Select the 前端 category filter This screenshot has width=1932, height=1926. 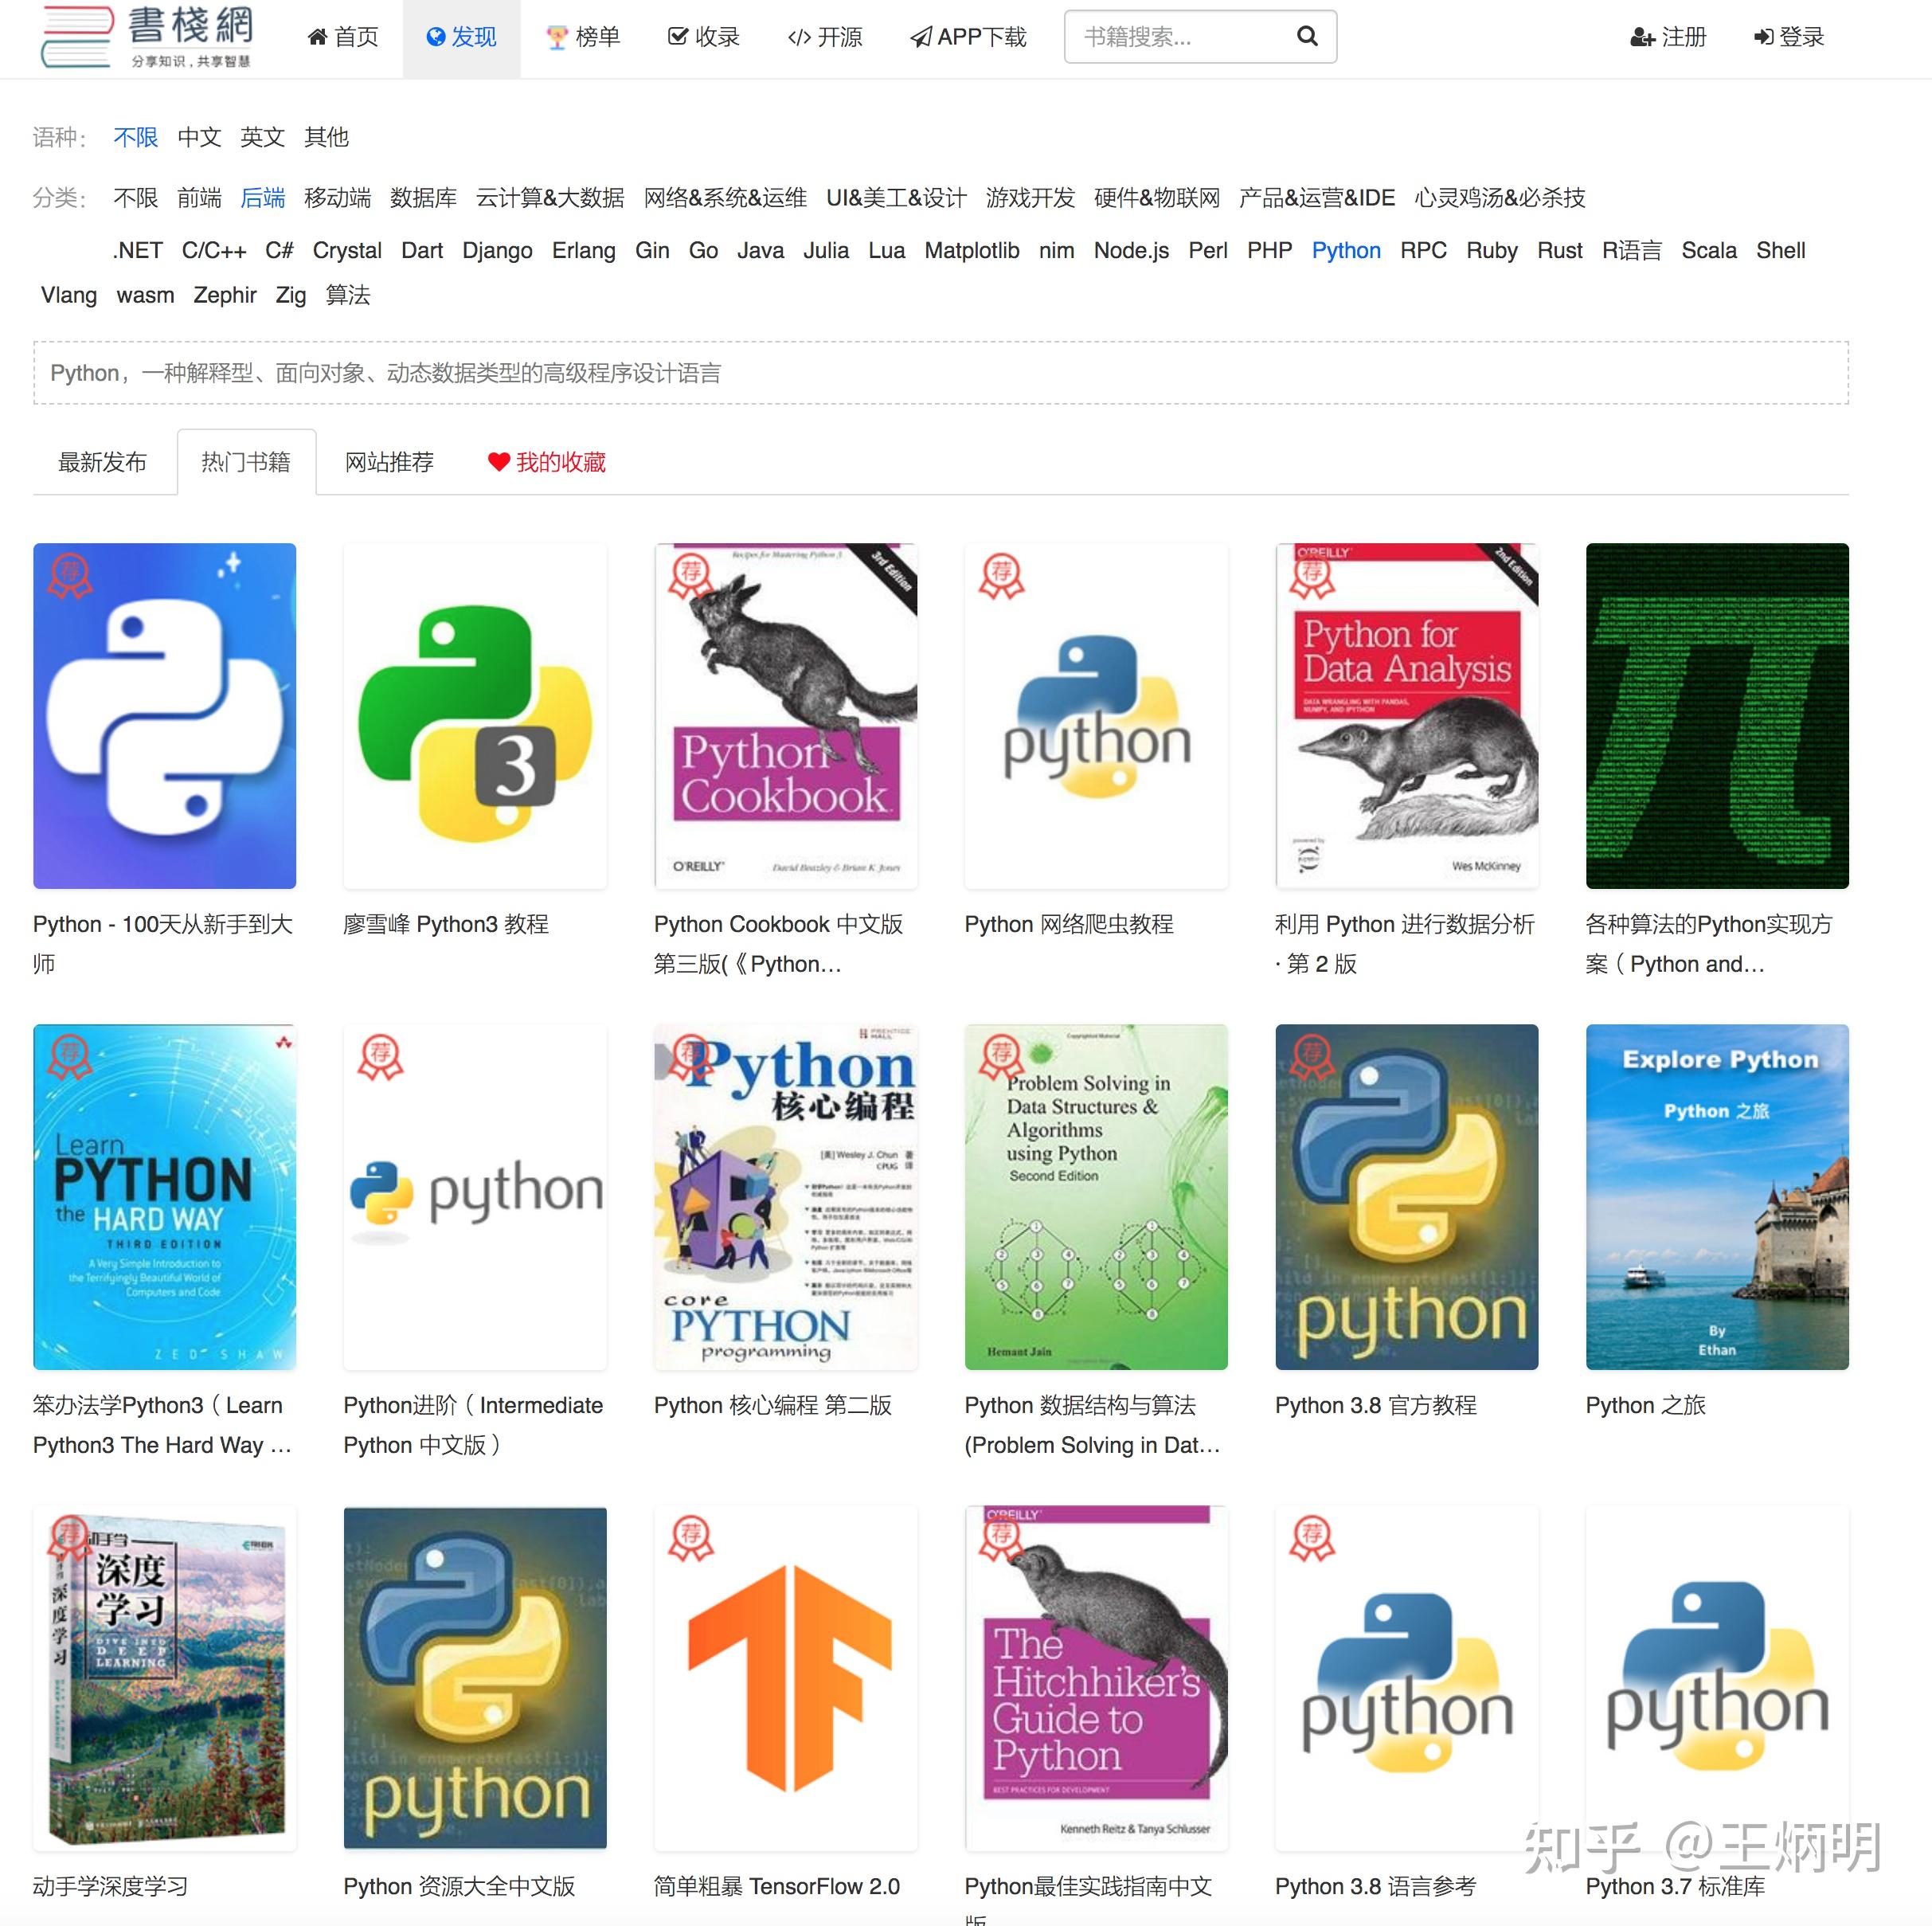click(199, 198)
